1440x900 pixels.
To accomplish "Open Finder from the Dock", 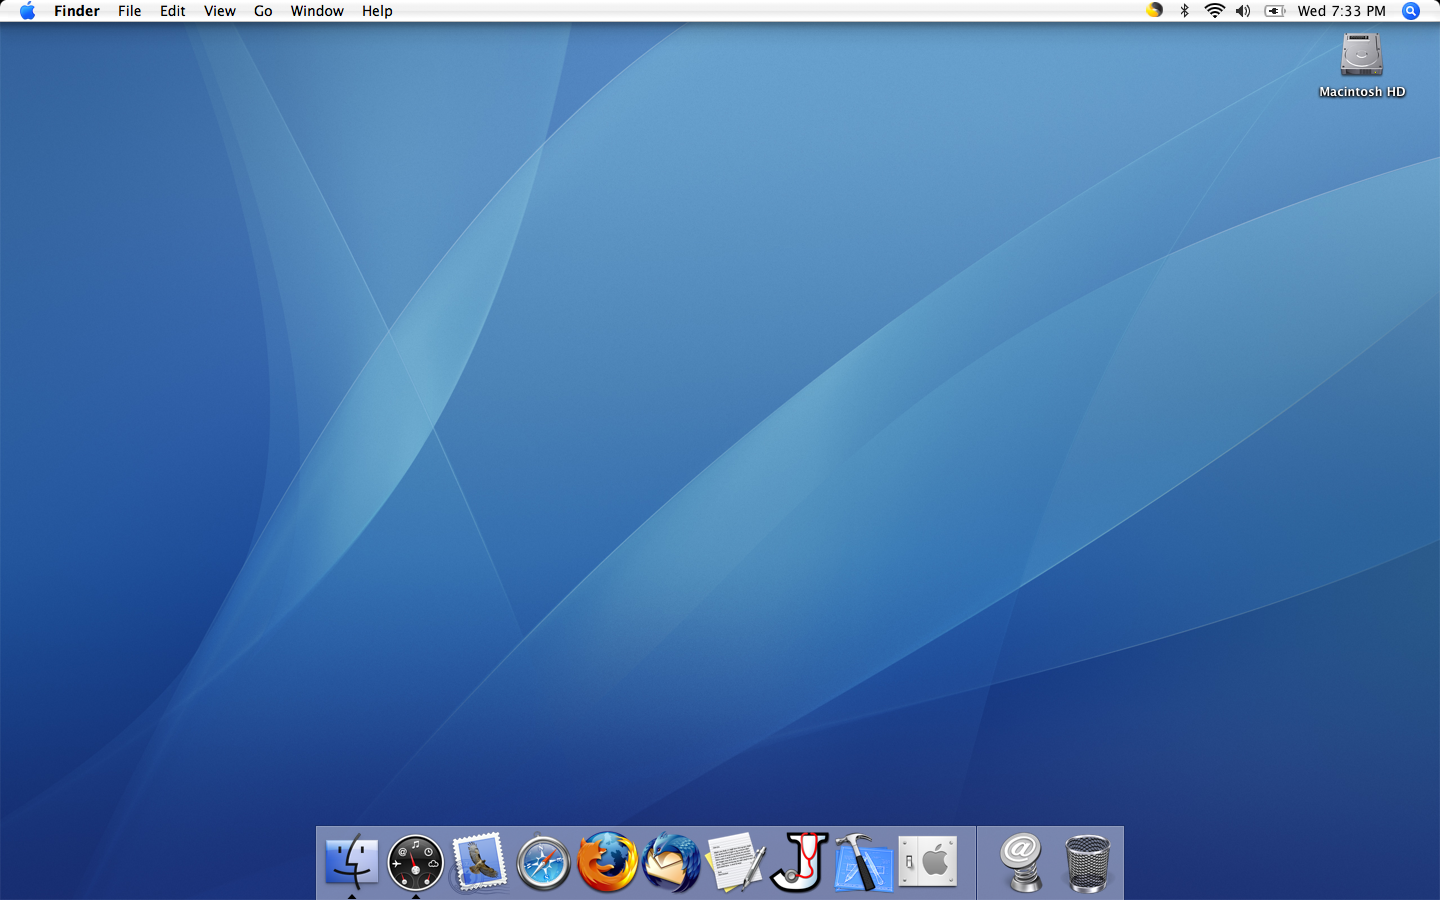I will coord(351,862).
